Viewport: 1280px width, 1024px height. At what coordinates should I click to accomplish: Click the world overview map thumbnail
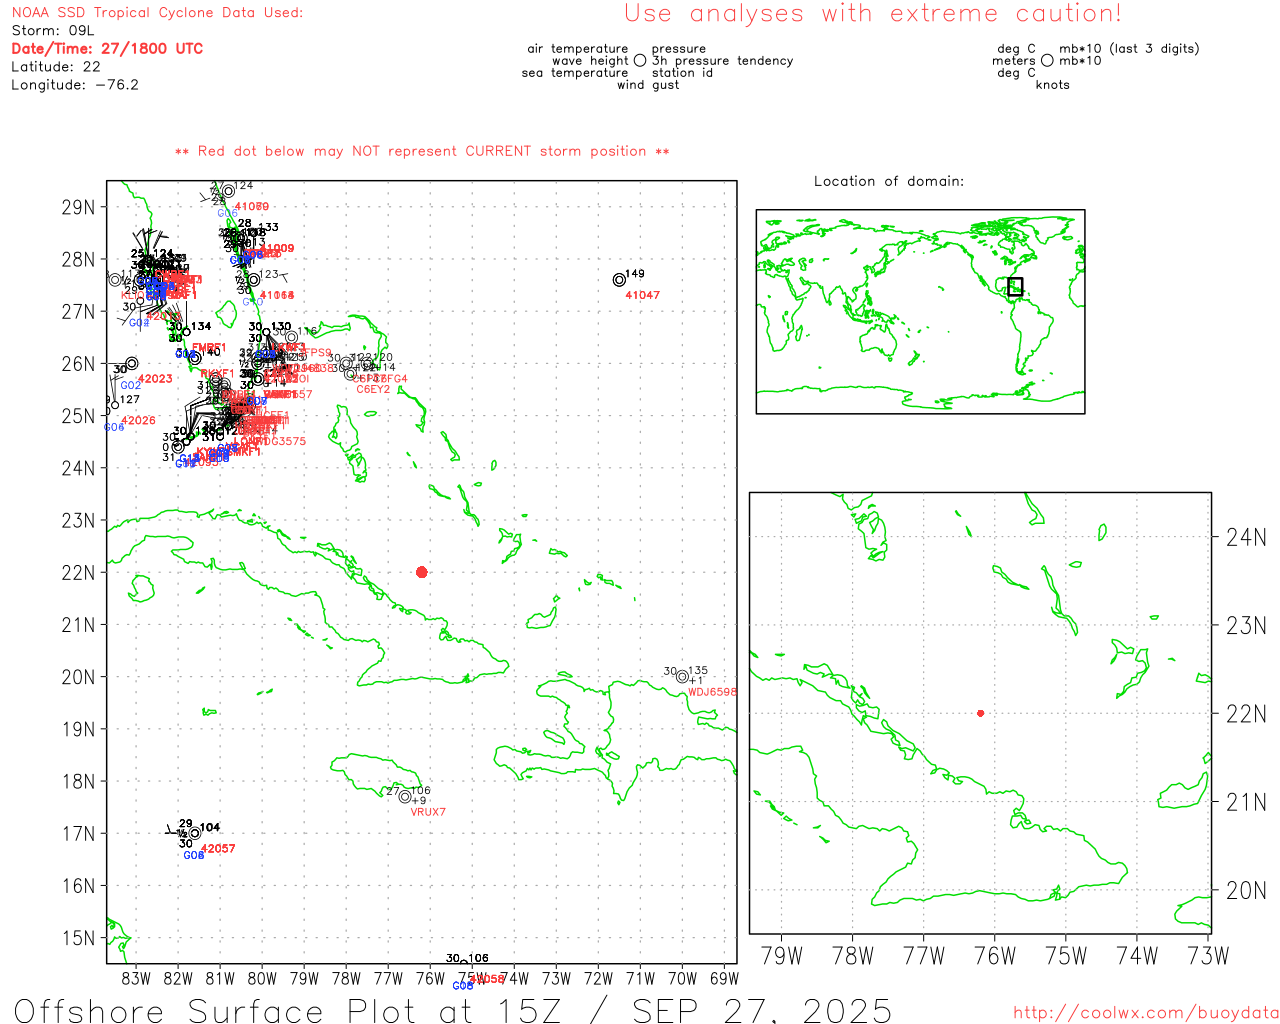920,311
